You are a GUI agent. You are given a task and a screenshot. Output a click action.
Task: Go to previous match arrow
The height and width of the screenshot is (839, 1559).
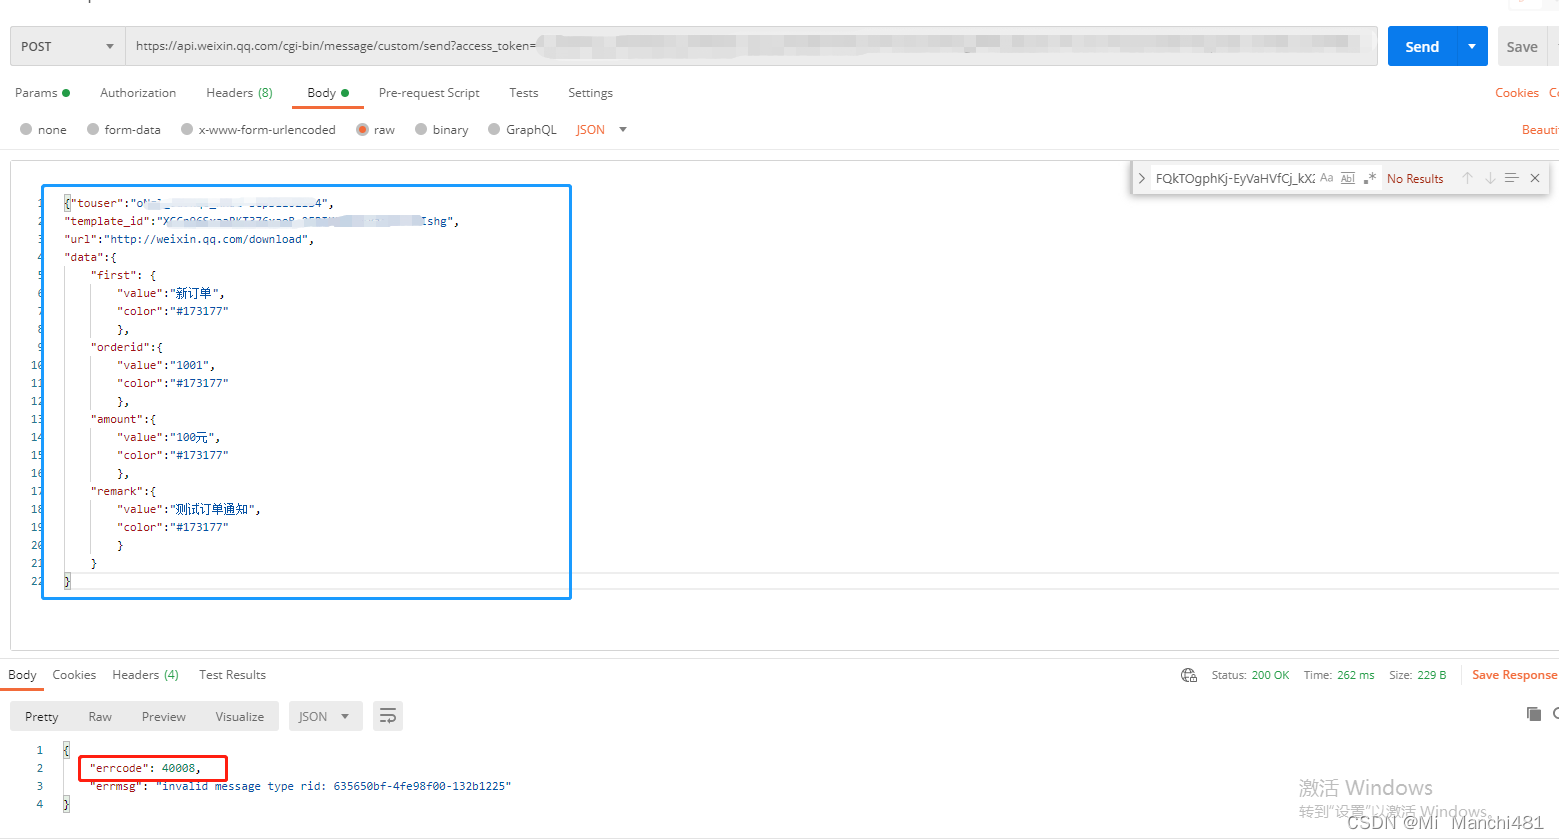[x=1467, y=178]
